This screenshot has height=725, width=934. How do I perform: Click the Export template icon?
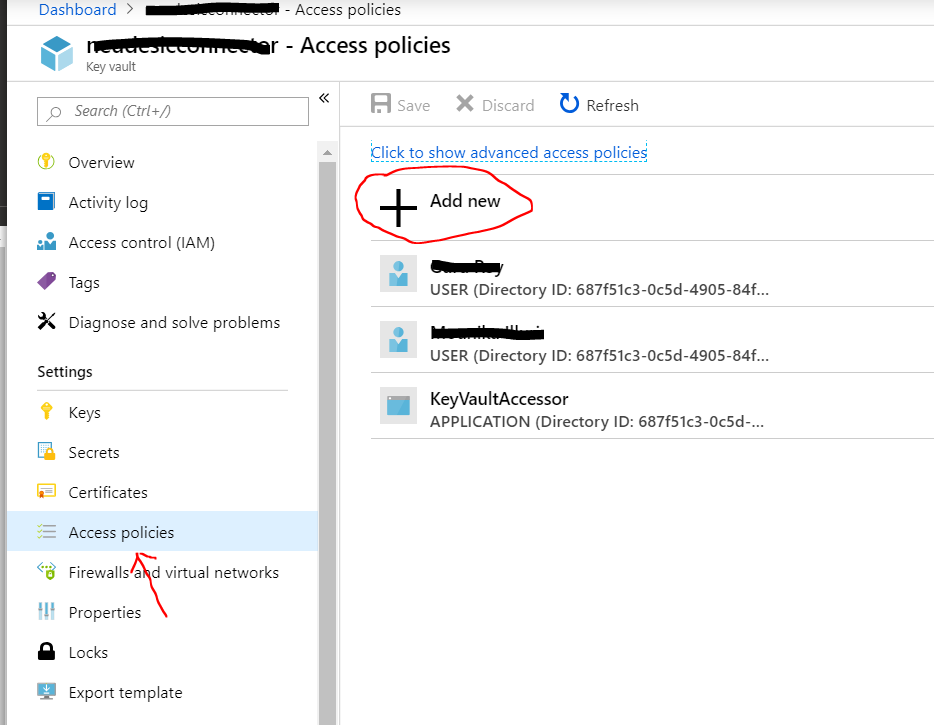point(46,692)
